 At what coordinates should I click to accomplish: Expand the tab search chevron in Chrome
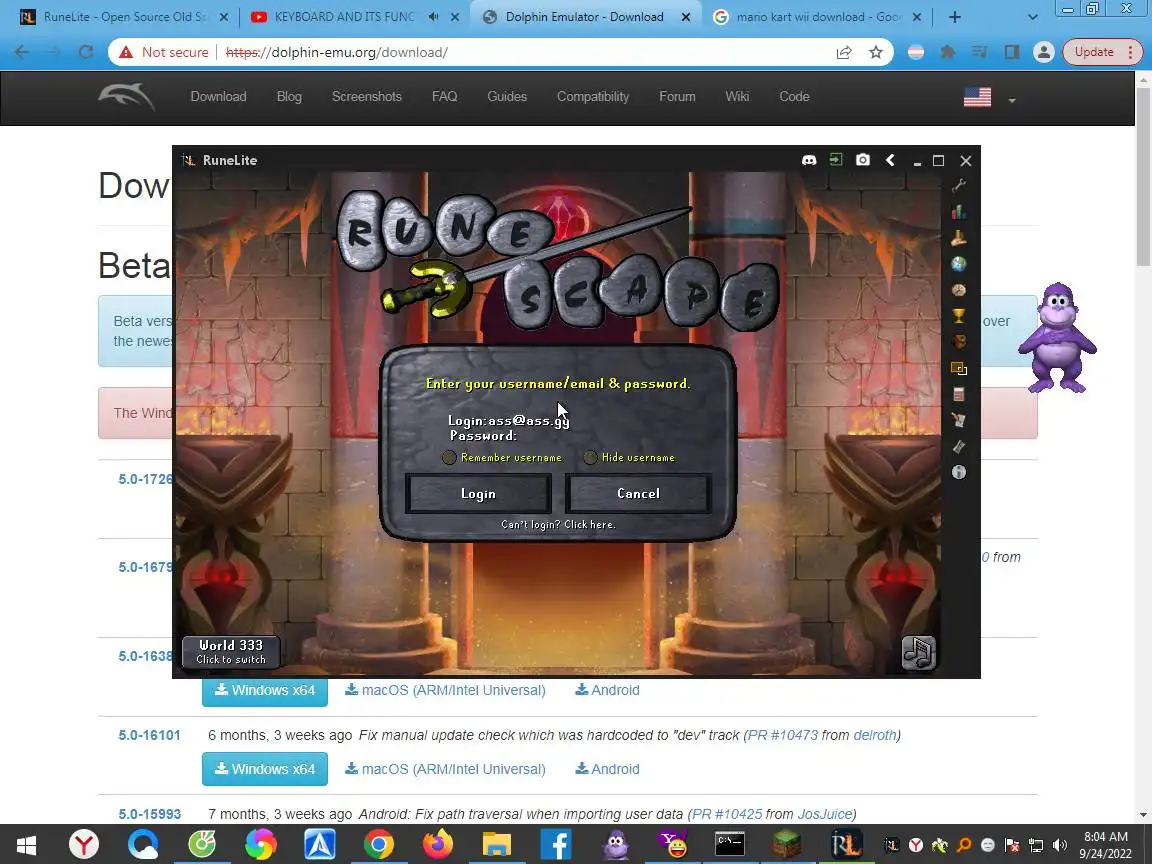(1032, 17)
